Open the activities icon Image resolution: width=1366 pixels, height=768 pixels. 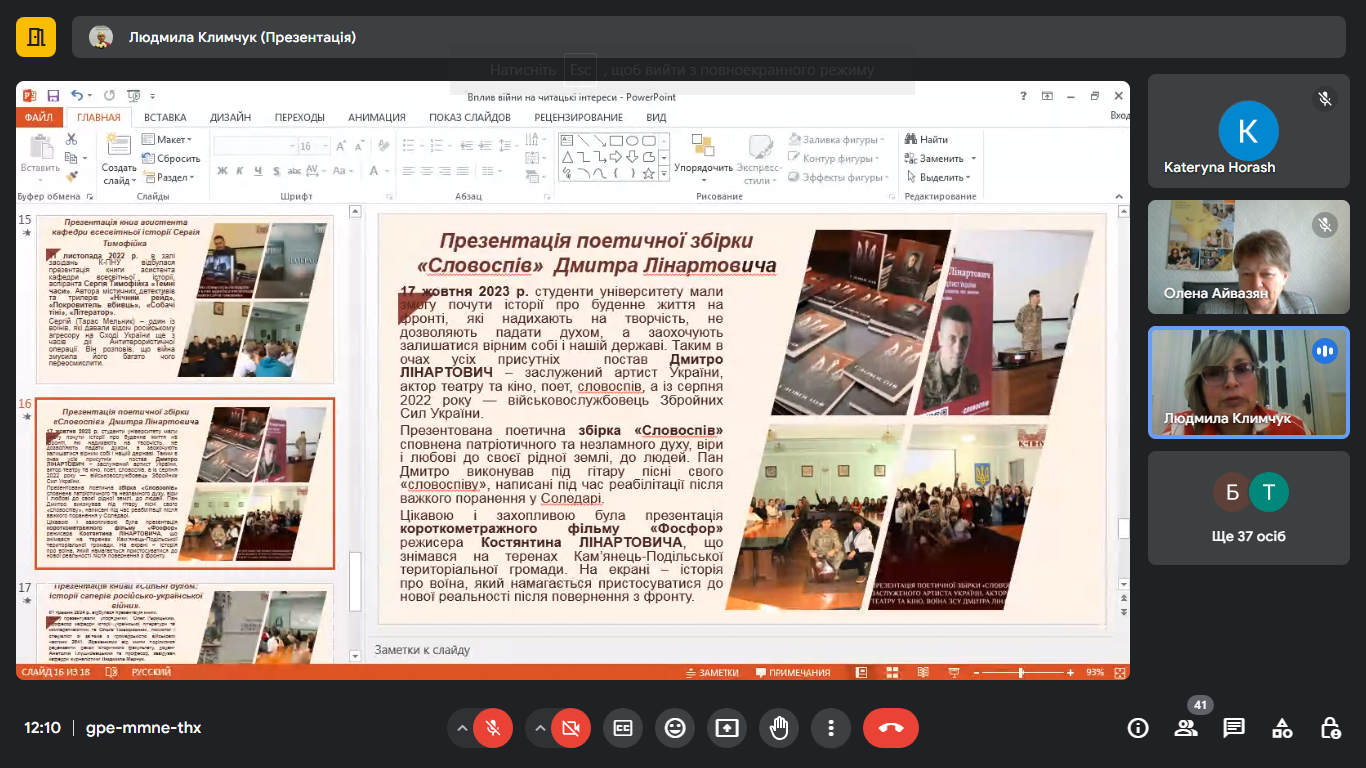1282,728
